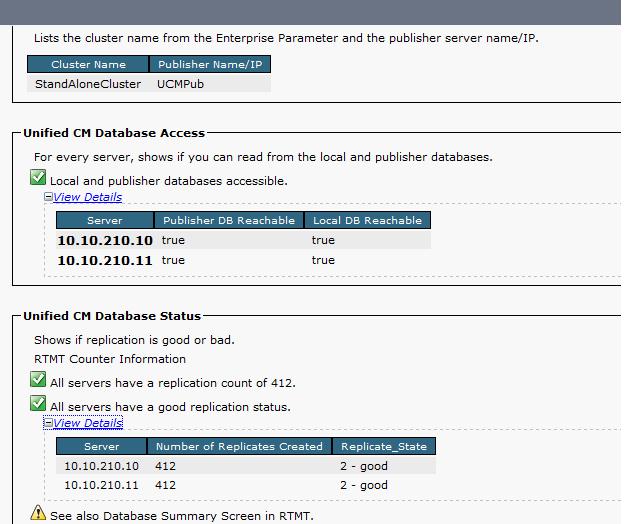The height and width of the screenshot is (524, 640).
Task: Click Local DB Reachable column header
Action: tap(367, 220)
